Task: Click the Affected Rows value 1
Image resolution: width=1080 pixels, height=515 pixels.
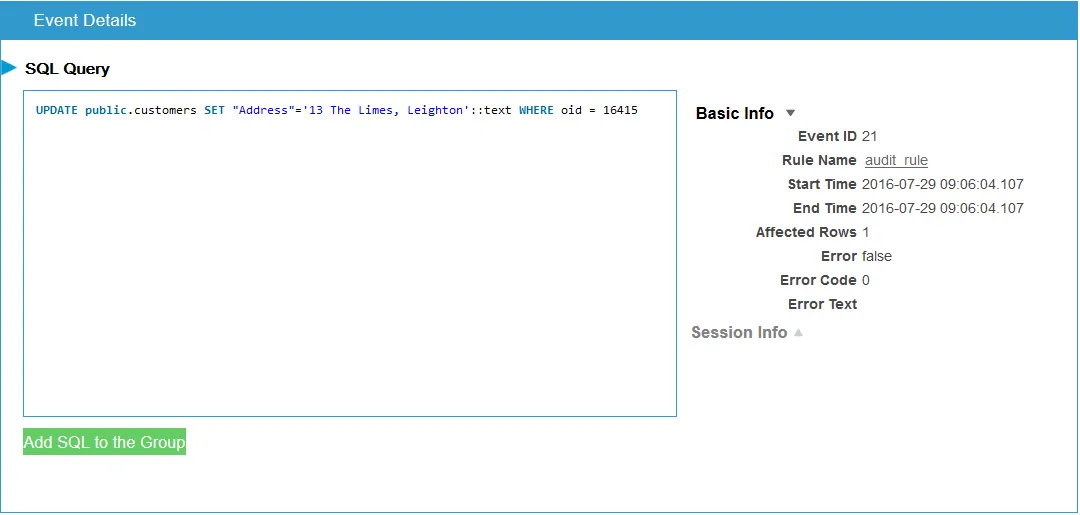Action: 865,232
